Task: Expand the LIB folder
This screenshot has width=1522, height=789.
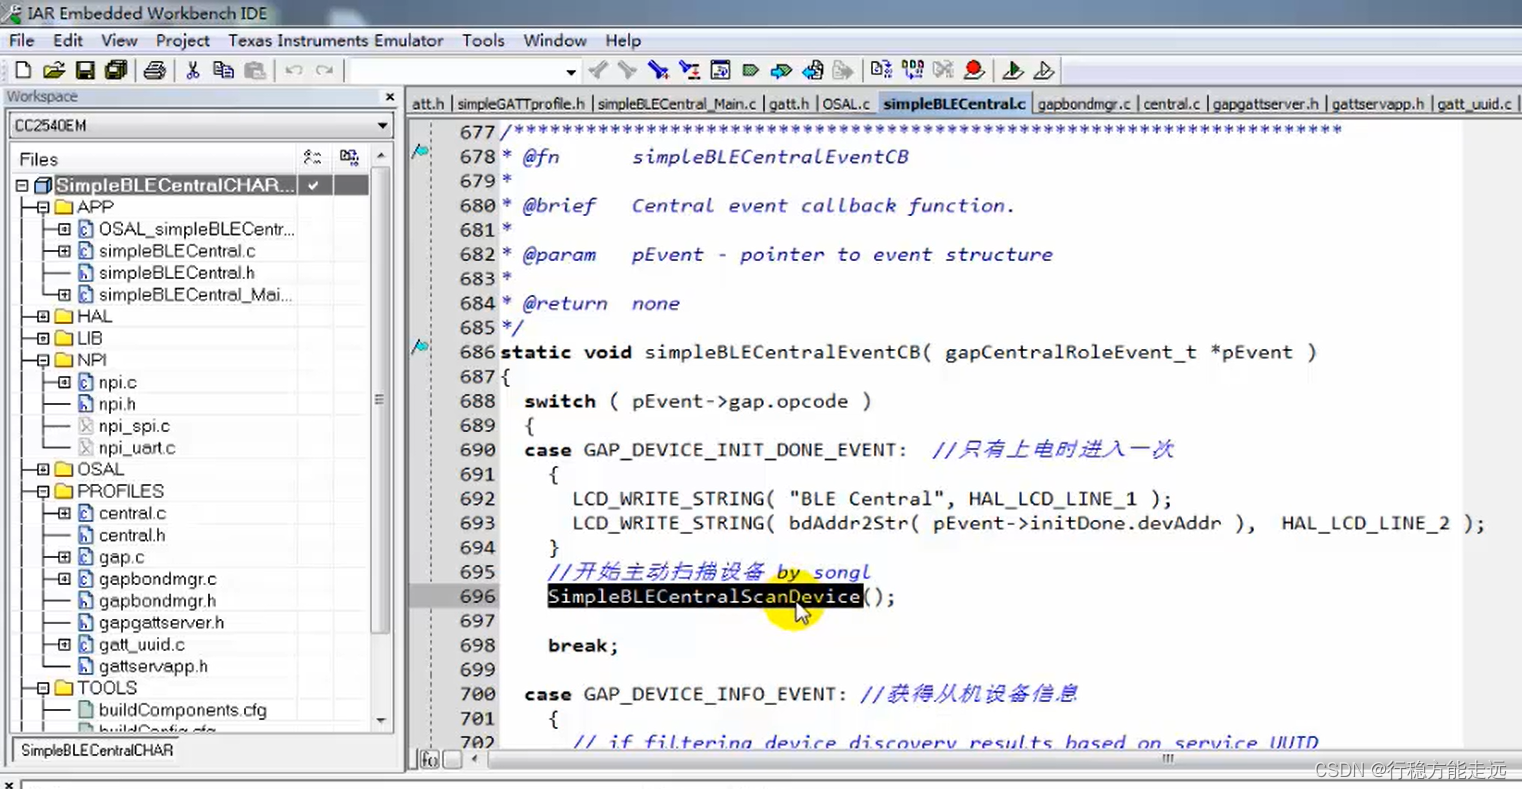Action: click(x=43, y=338)
